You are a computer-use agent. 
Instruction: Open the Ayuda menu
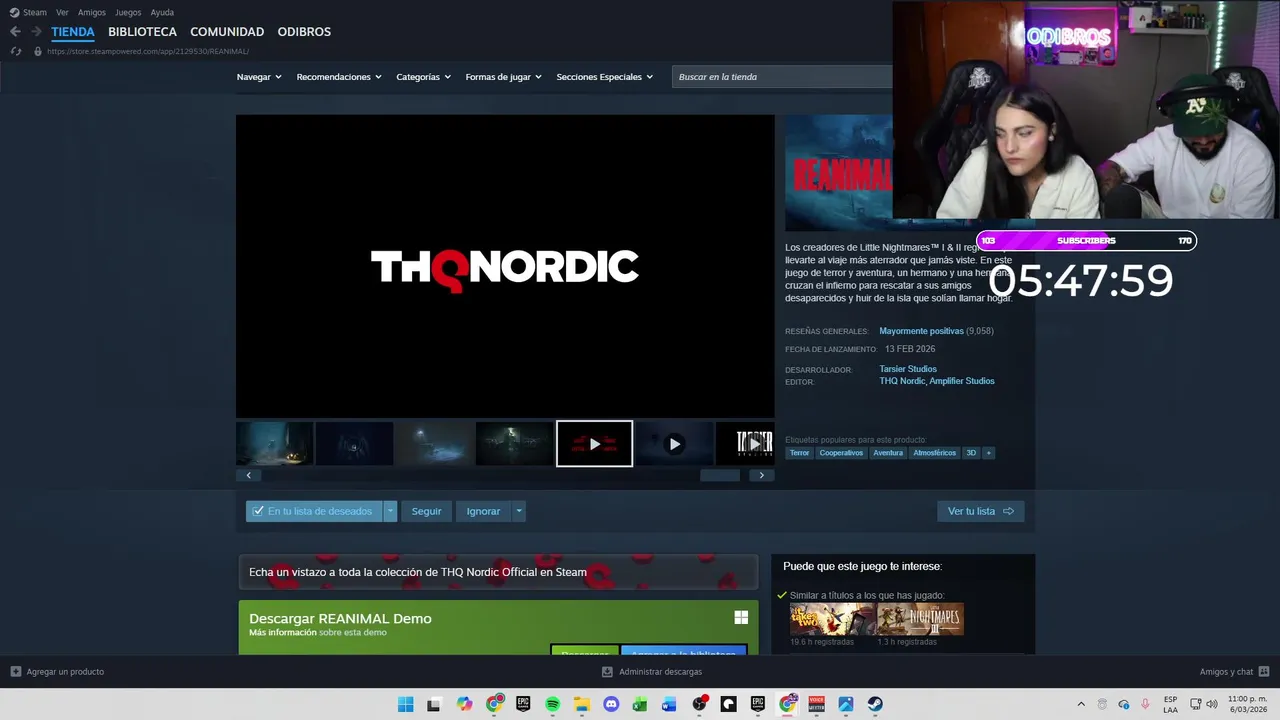pyautogui.click(x=162, y=12)
